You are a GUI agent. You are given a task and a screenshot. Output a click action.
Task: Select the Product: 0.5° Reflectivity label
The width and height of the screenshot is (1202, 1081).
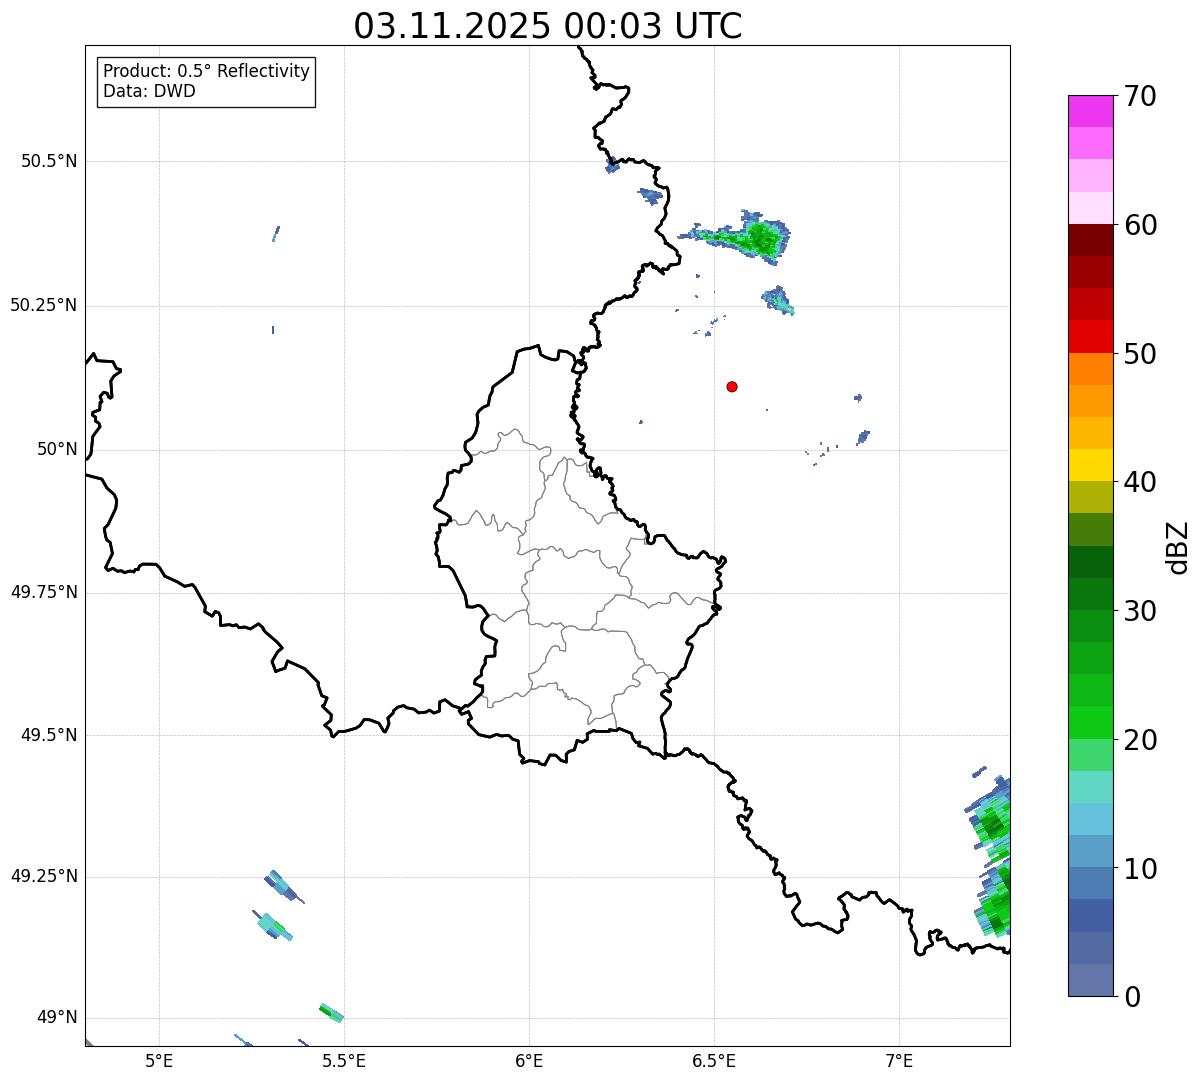pyautogui.click(x=207, y=71)
